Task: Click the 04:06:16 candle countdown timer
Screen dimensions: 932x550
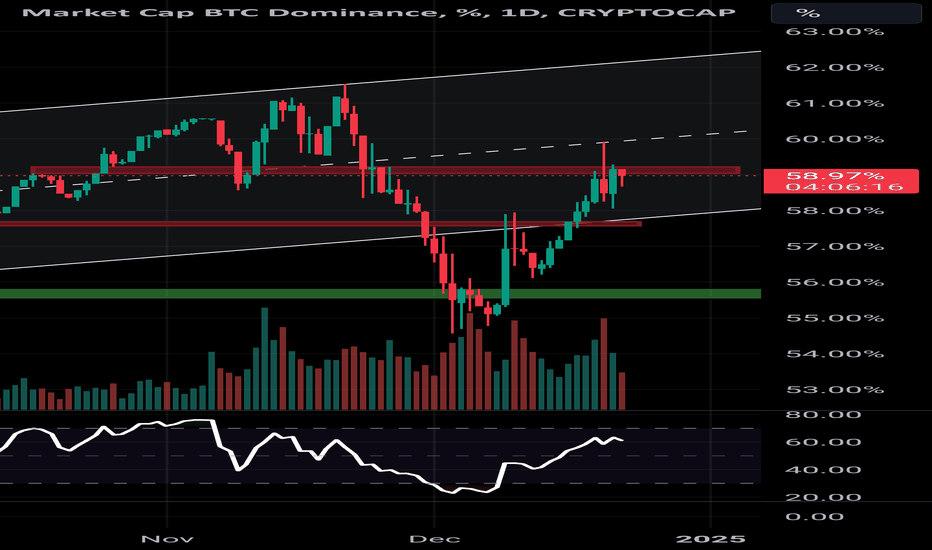Action: (844, 187)
